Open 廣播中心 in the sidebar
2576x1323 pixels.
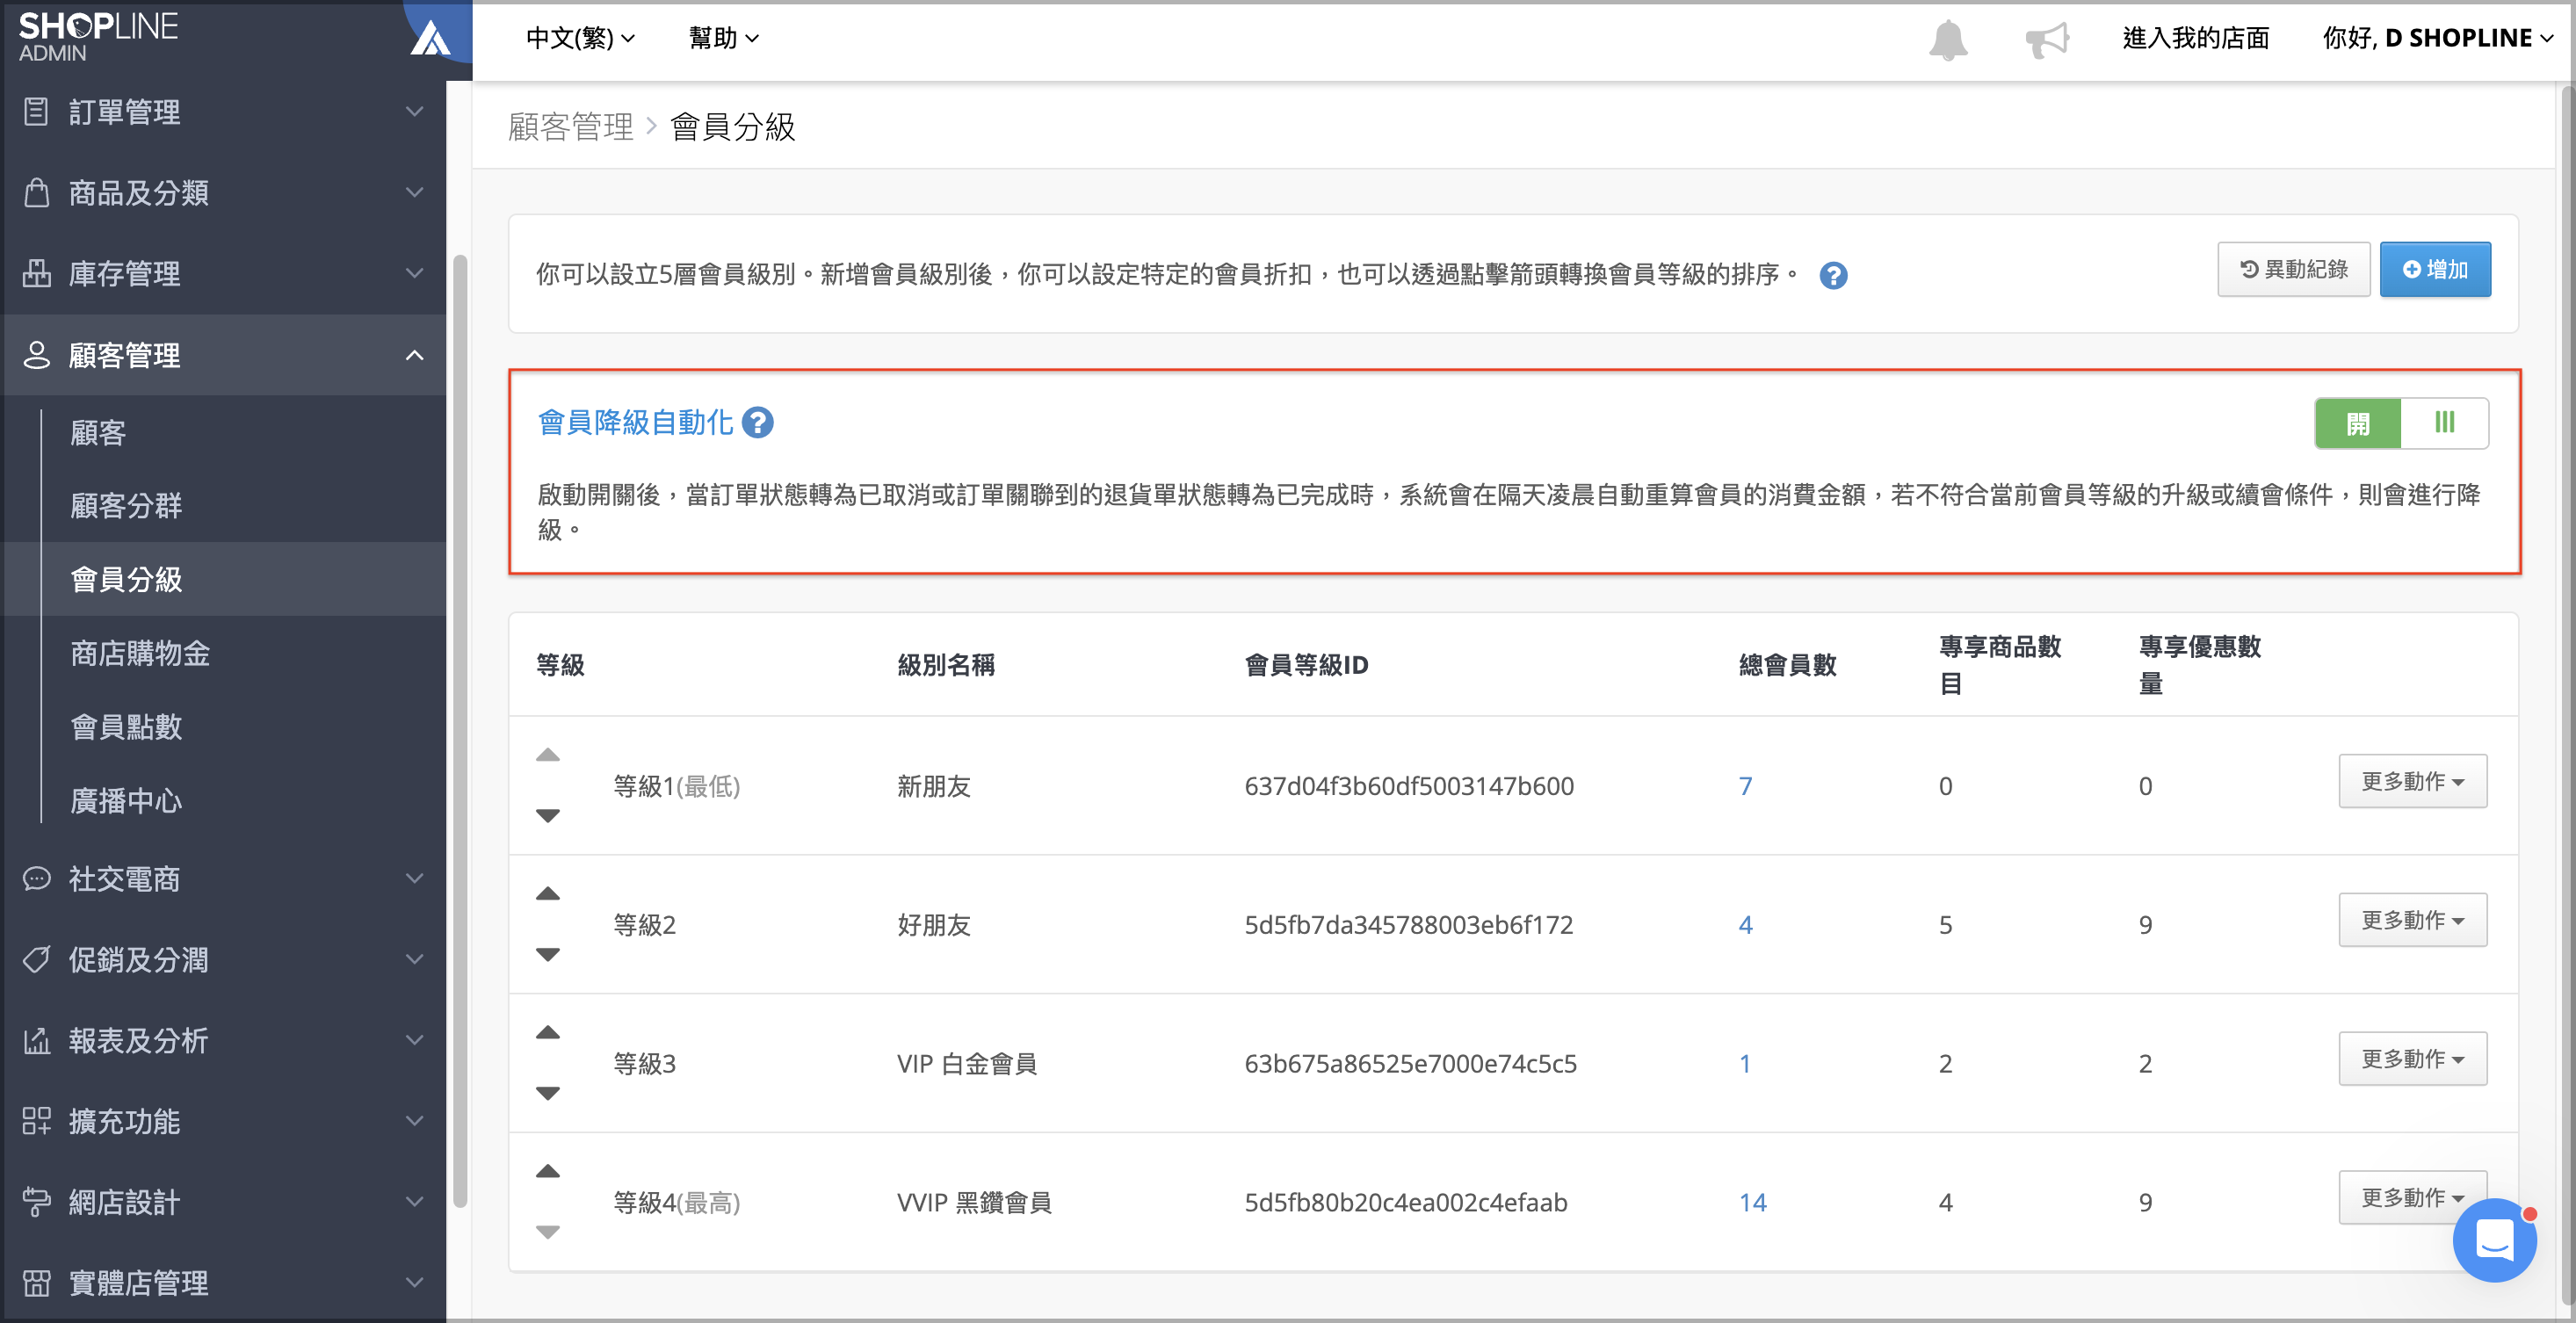tap(126, 800)
